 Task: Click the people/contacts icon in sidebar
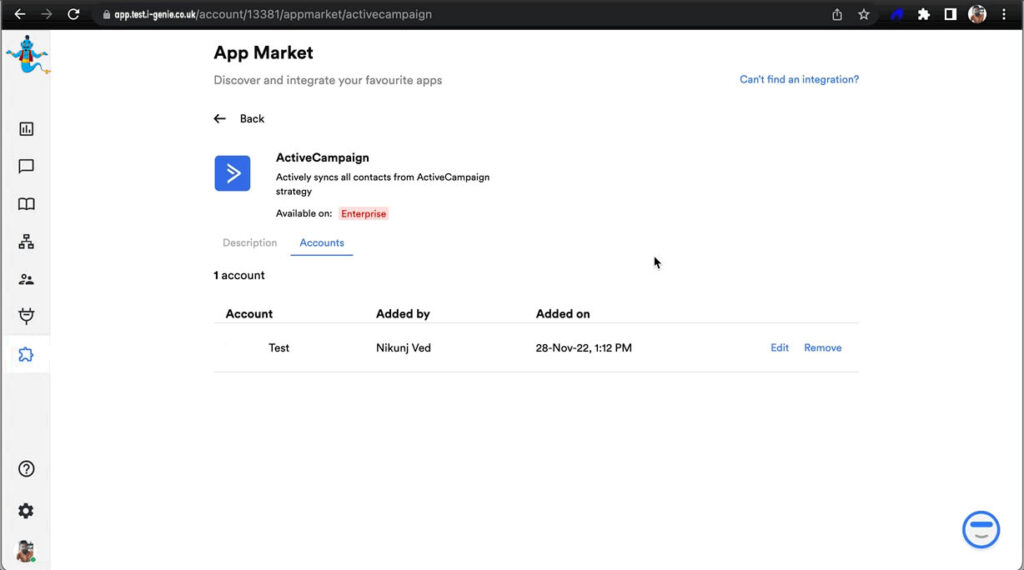click(x=26, y=280)
